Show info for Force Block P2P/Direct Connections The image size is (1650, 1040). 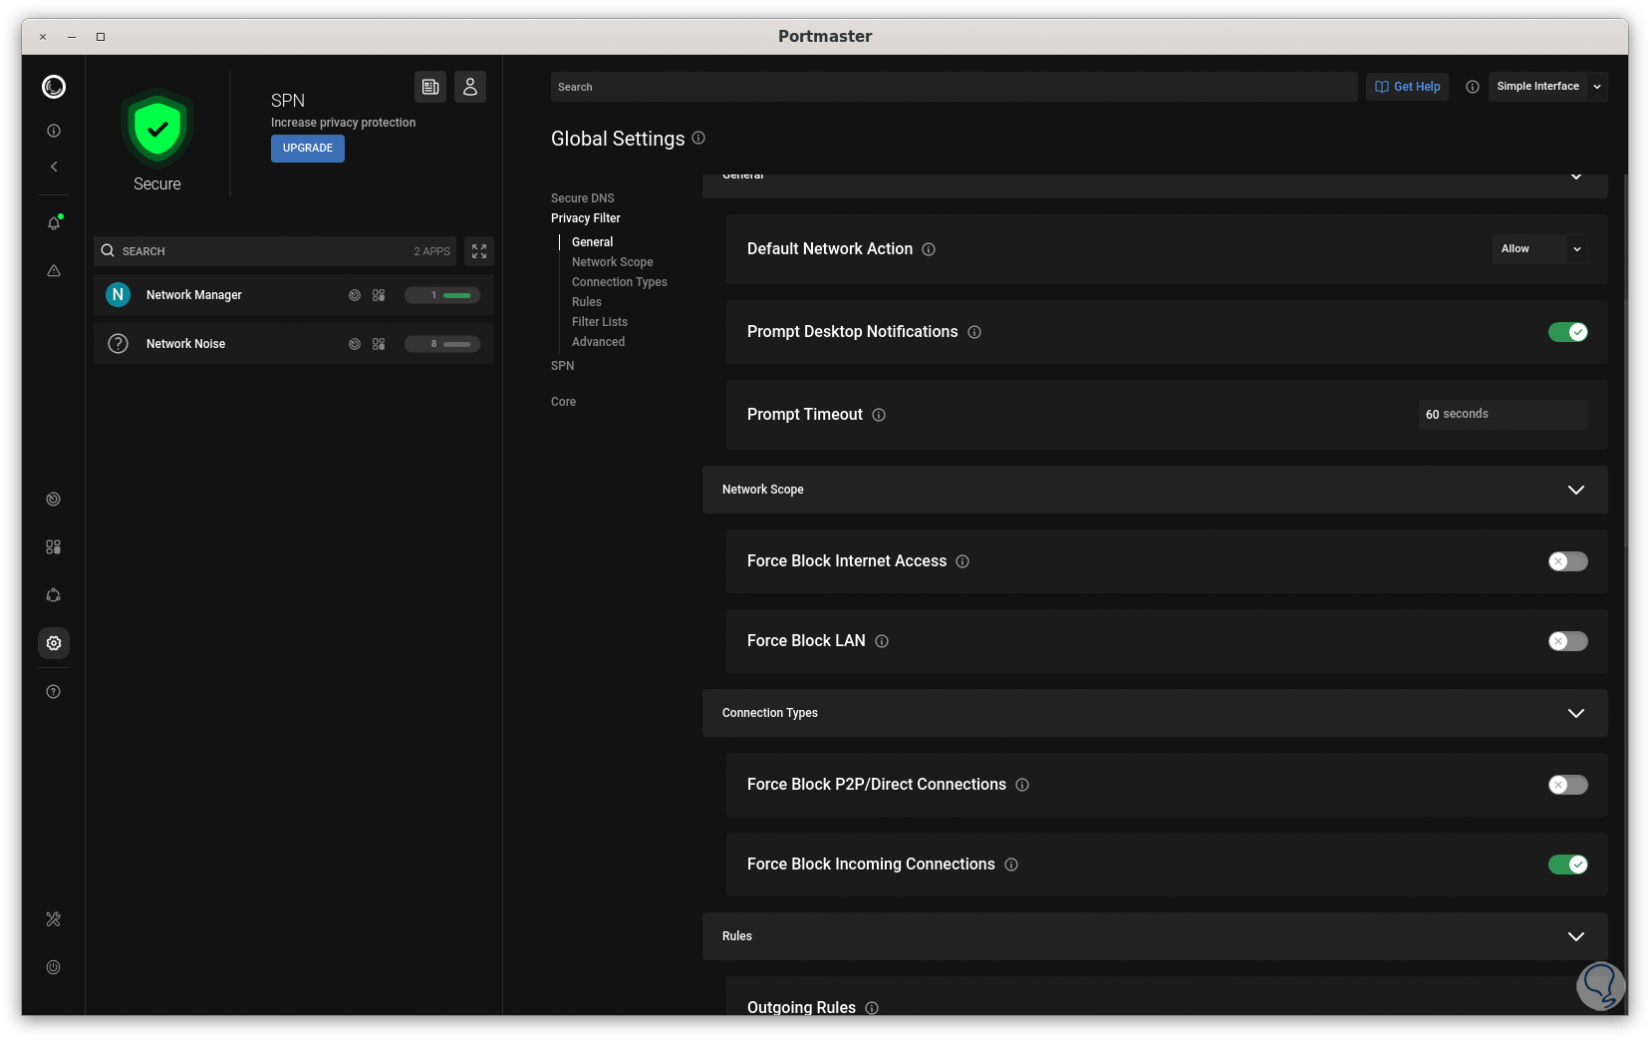pyautogui.click(x=1022, y=785)
